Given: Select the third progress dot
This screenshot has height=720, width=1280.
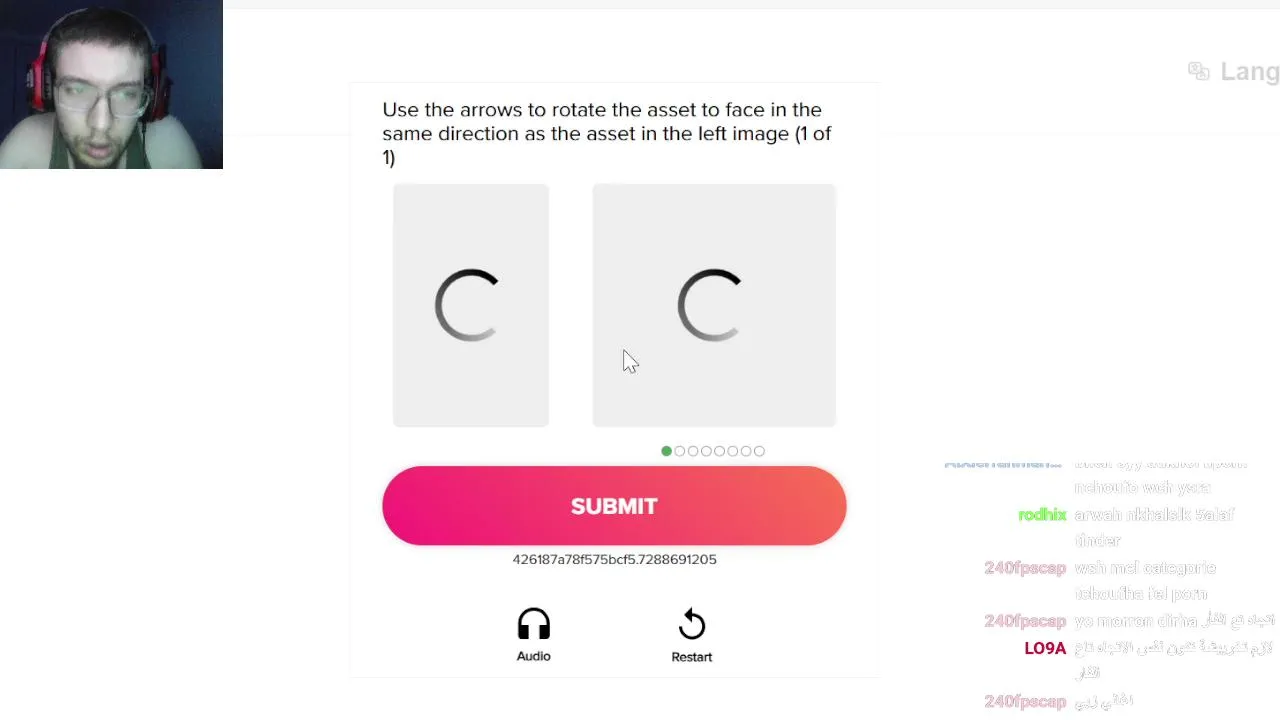Looking at the screenshot, I should [x=693, y=451].
